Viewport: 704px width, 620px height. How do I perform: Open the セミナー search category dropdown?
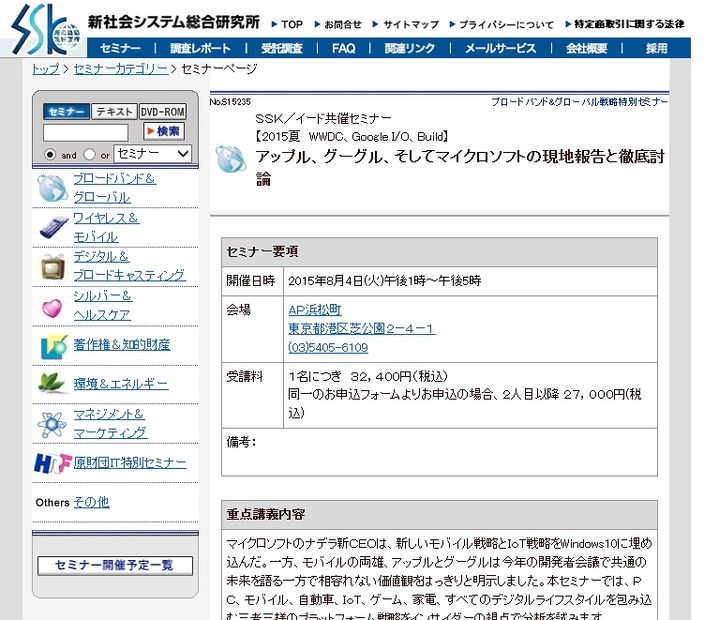point(153,154)
